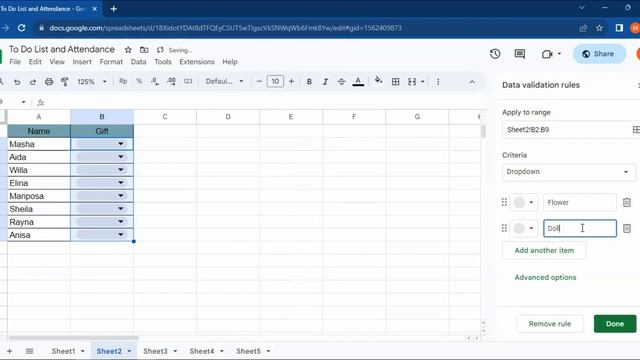This screenshot has width=640, height=360.
Task: Open the View menu
Action: pos(57,62)
